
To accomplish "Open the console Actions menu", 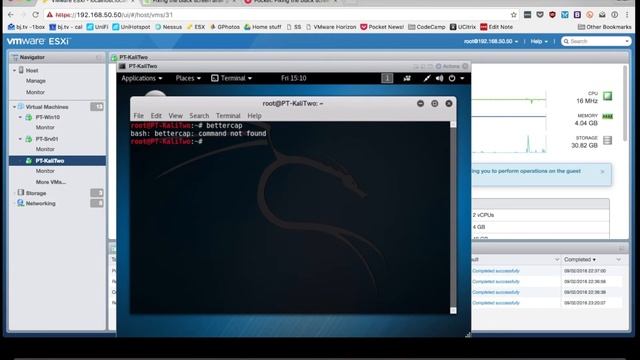I will [x=448, y=66].
